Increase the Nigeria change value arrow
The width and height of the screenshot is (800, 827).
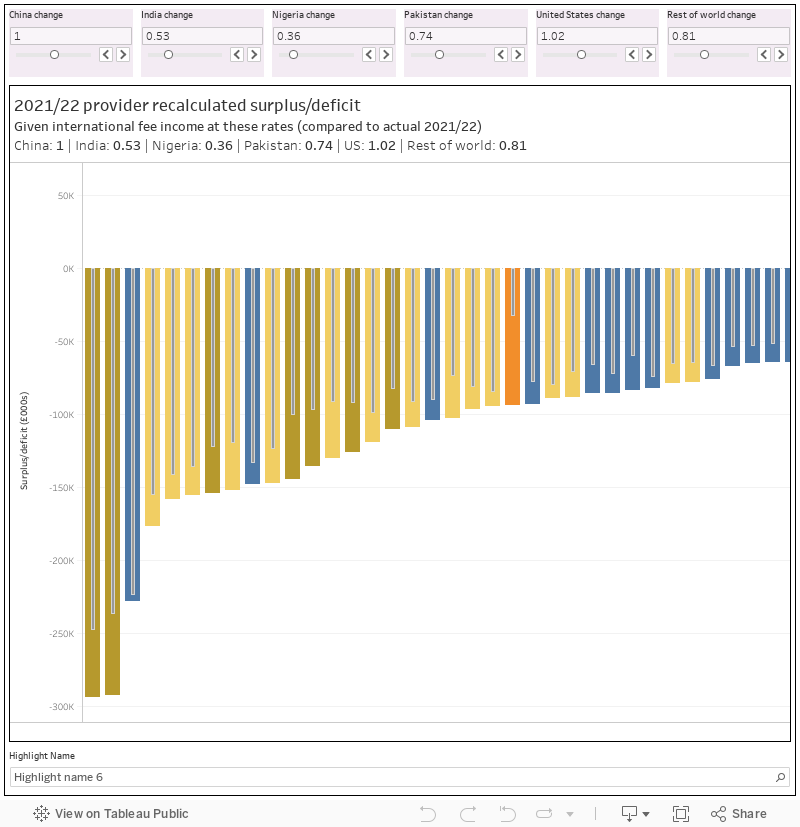pyautogui.click(x=386, y=55)
